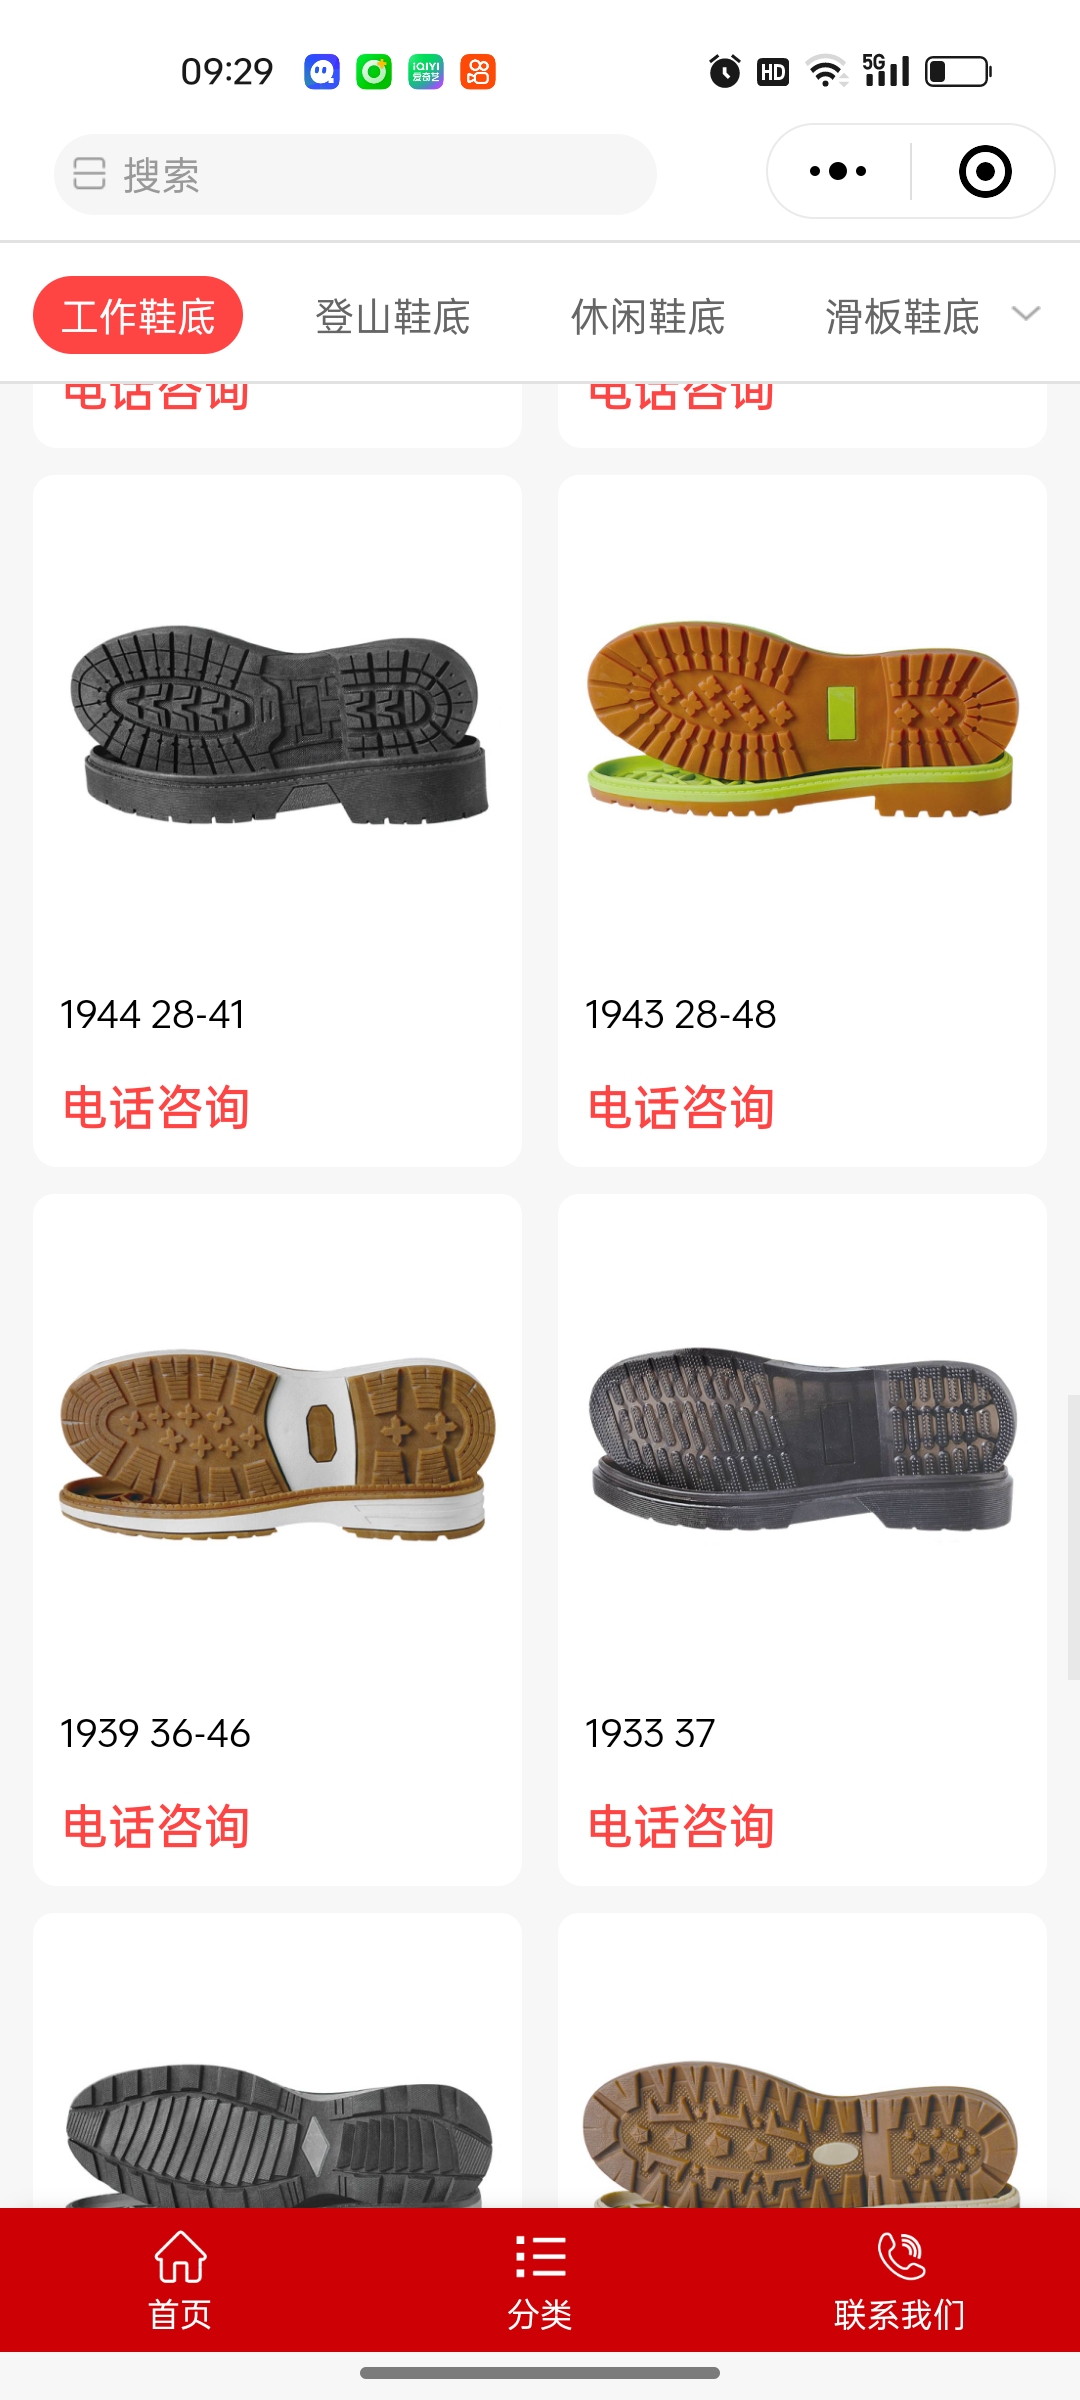
Task: Switch to the 休闲鞋底 tab
Action: (648, 317)
